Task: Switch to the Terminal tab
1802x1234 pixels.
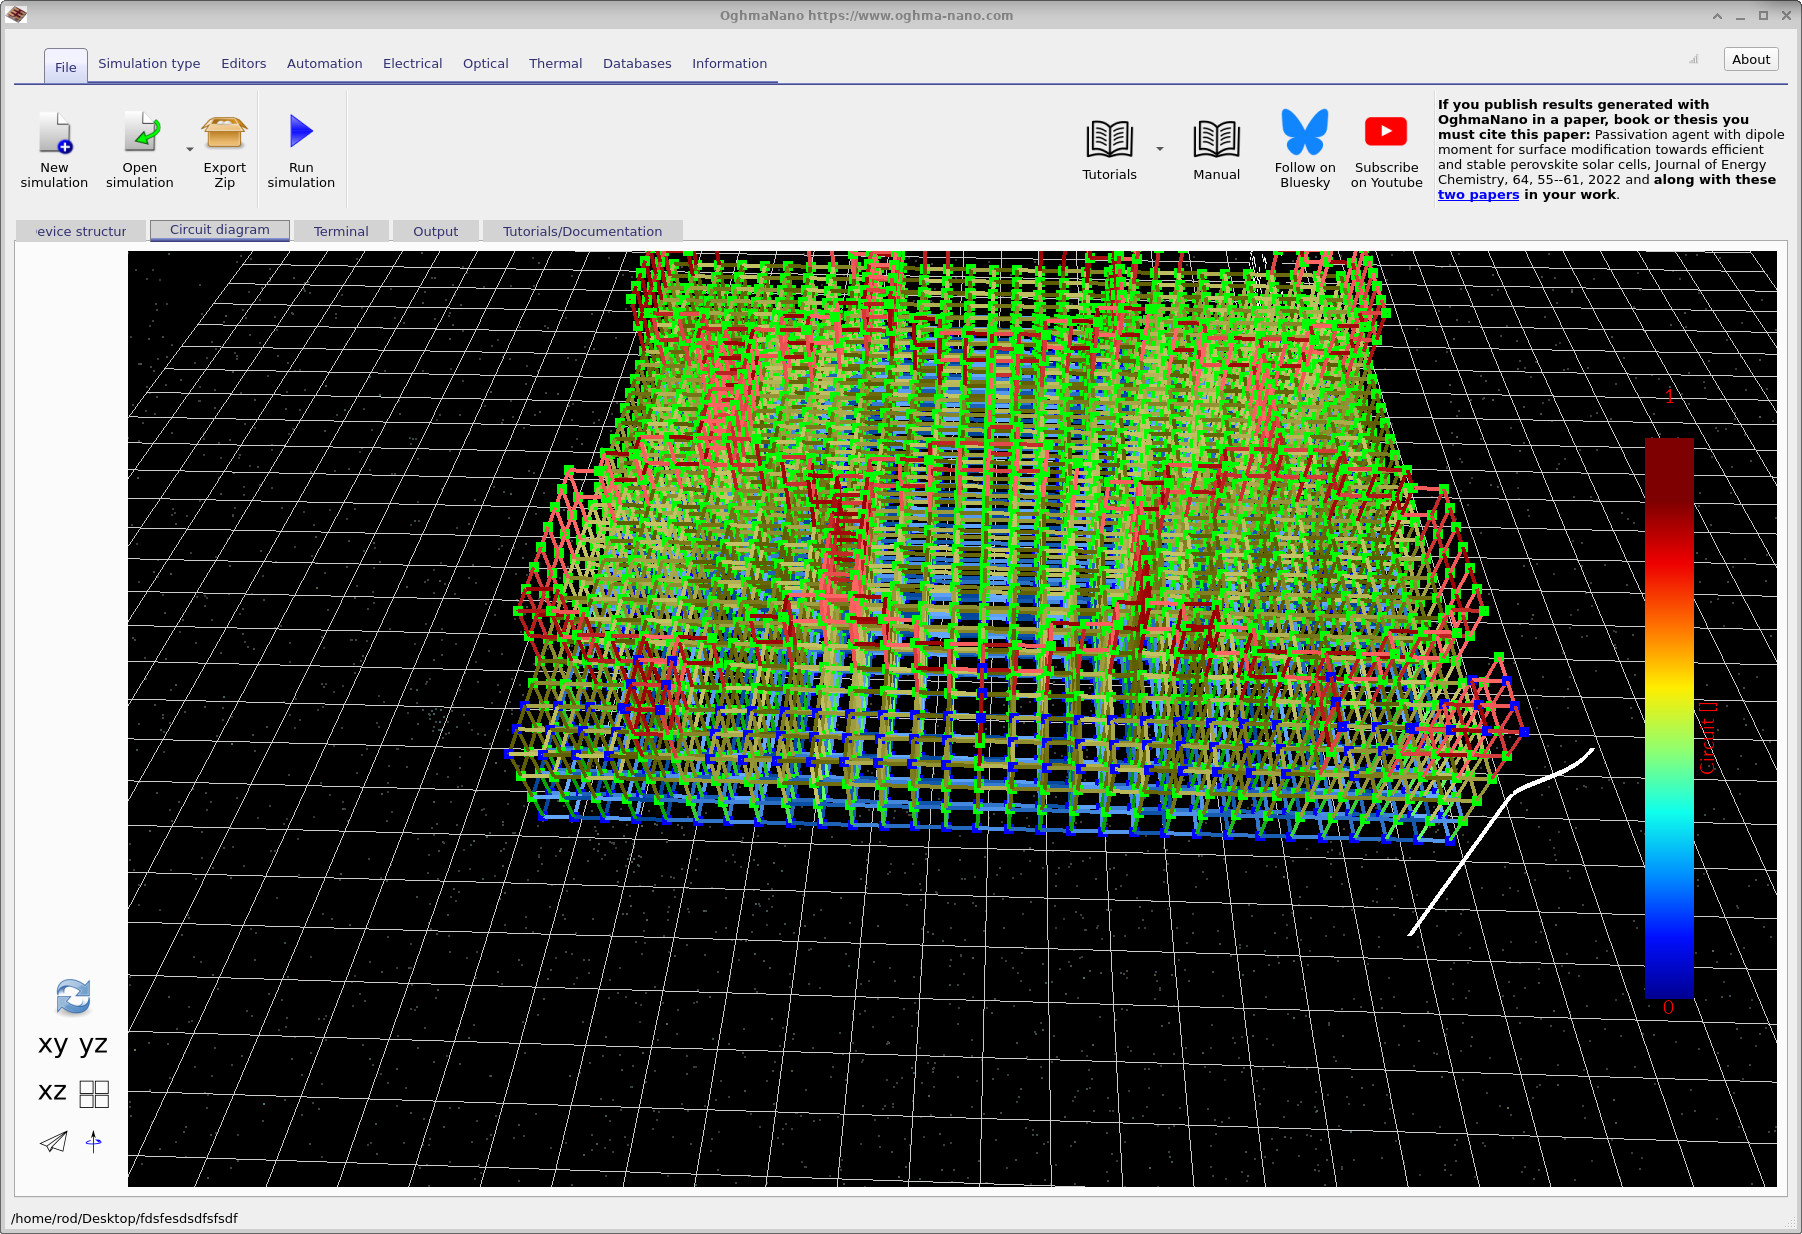Action: tap(341, 231)
